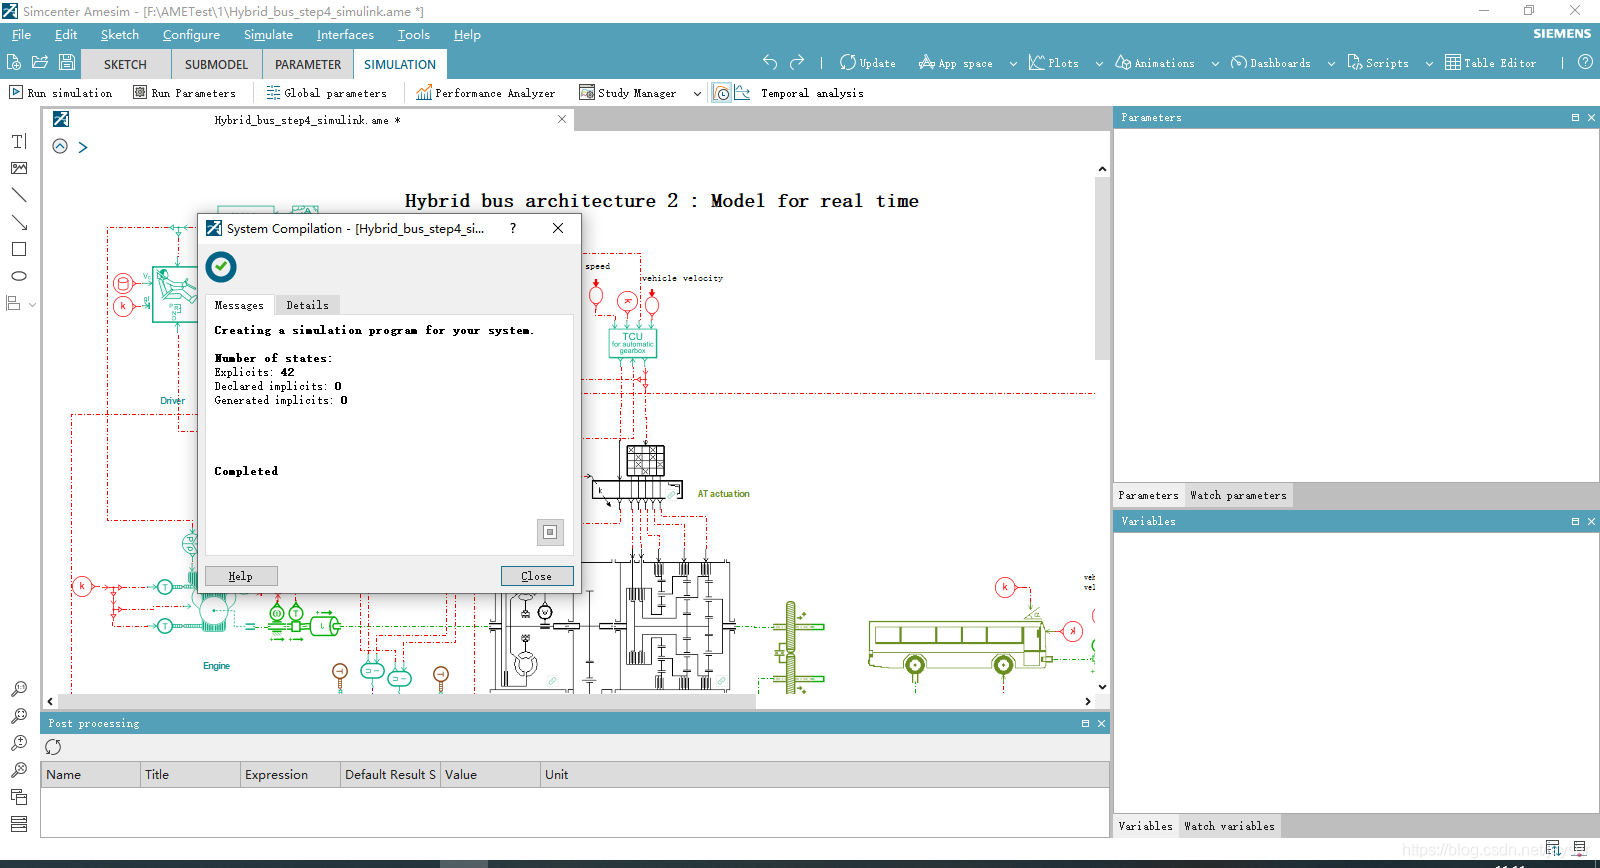
Task: Open the Plots dropdown arrow
Action: (1099, 63)
